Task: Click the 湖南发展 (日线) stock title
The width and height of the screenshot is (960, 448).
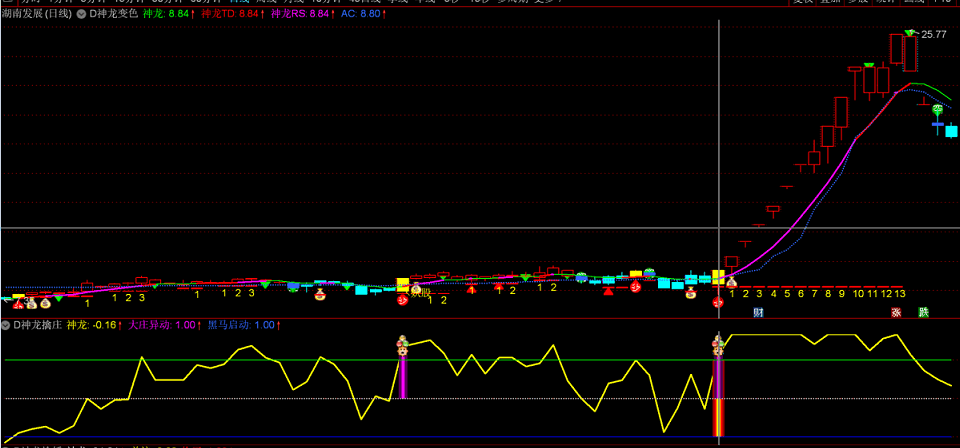Action: pyautogui.click(x=37, y=16)
